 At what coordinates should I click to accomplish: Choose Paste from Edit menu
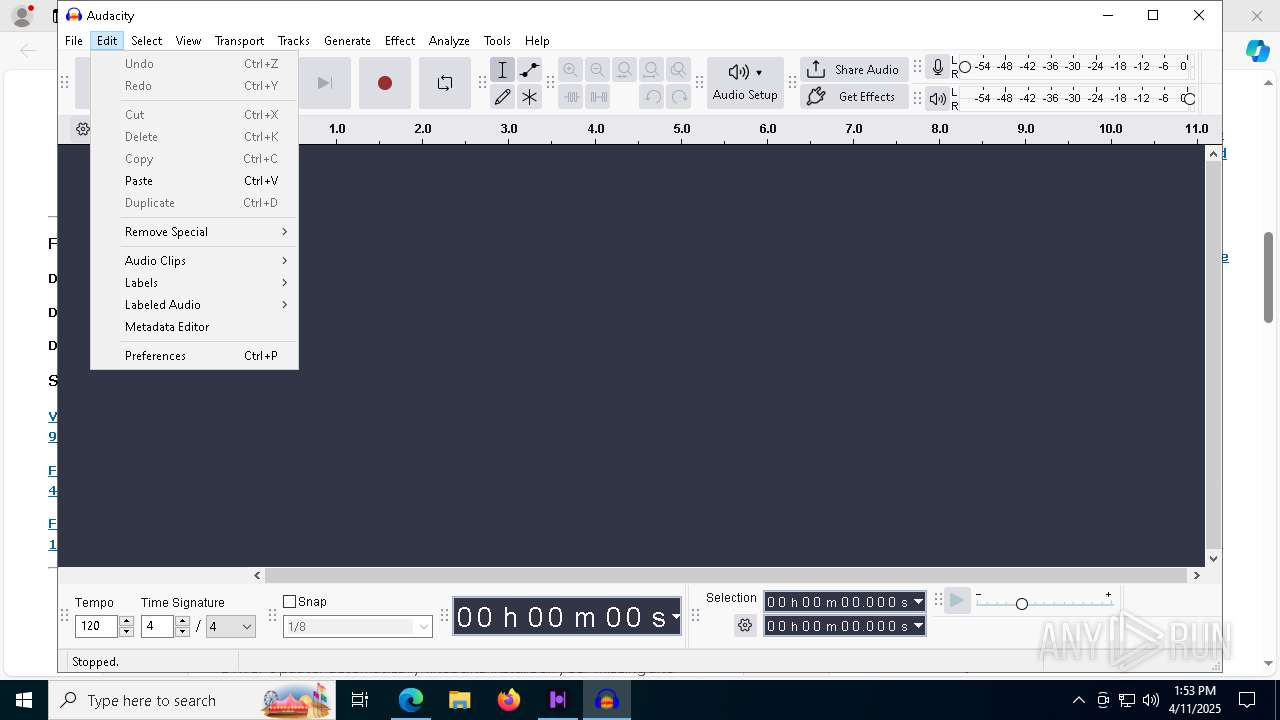(194, 181)
